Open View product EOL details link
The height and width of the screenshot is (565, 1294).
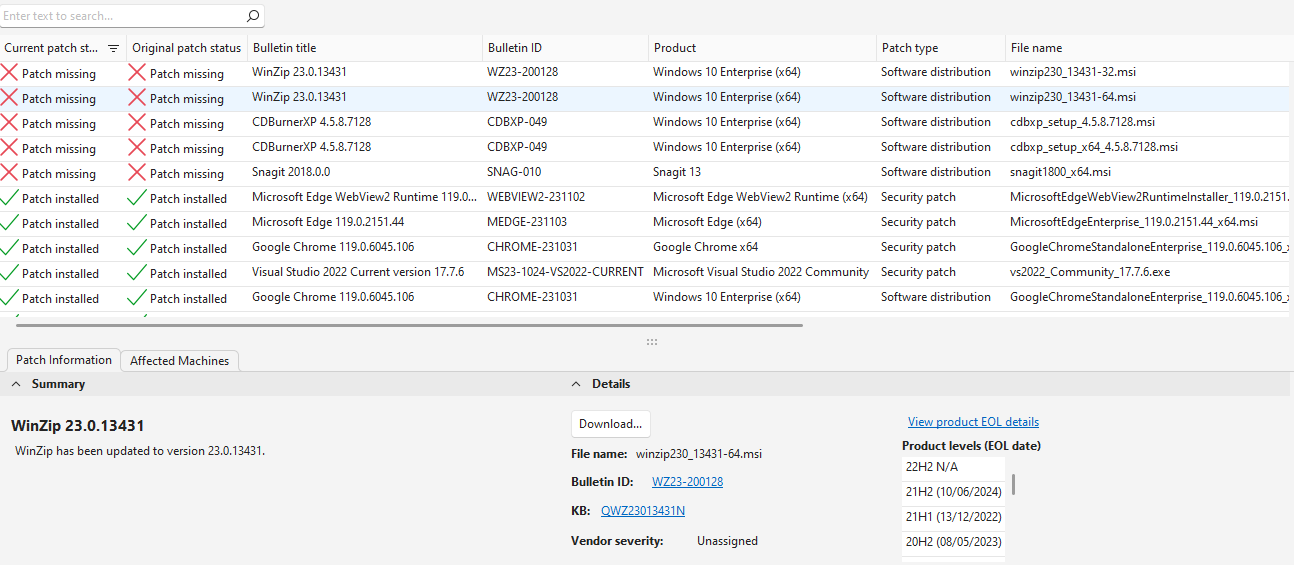click(973, 422)
